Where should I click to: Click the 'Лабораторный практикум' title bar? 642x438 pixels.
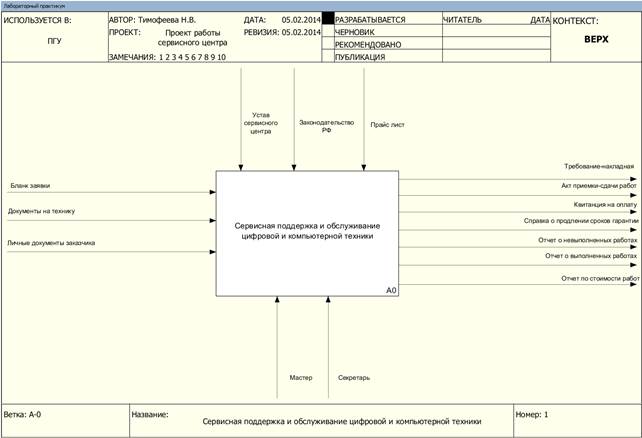click(x=321, y=6)
